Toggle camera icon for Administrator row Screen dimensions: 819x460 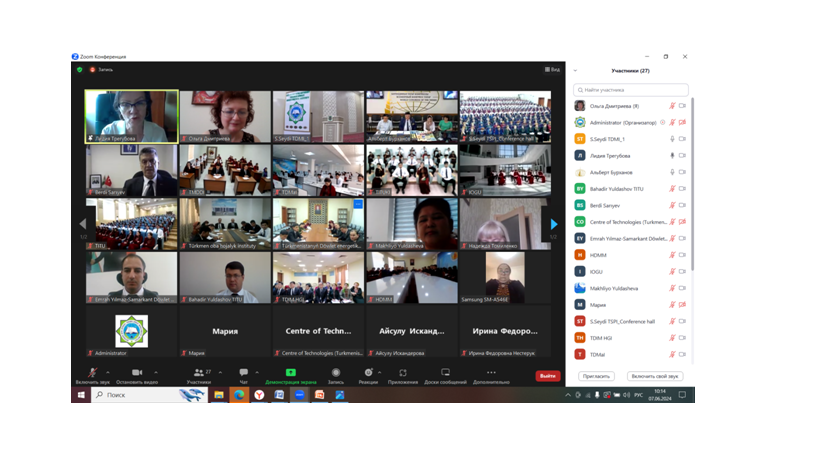[x=682, y=122]
